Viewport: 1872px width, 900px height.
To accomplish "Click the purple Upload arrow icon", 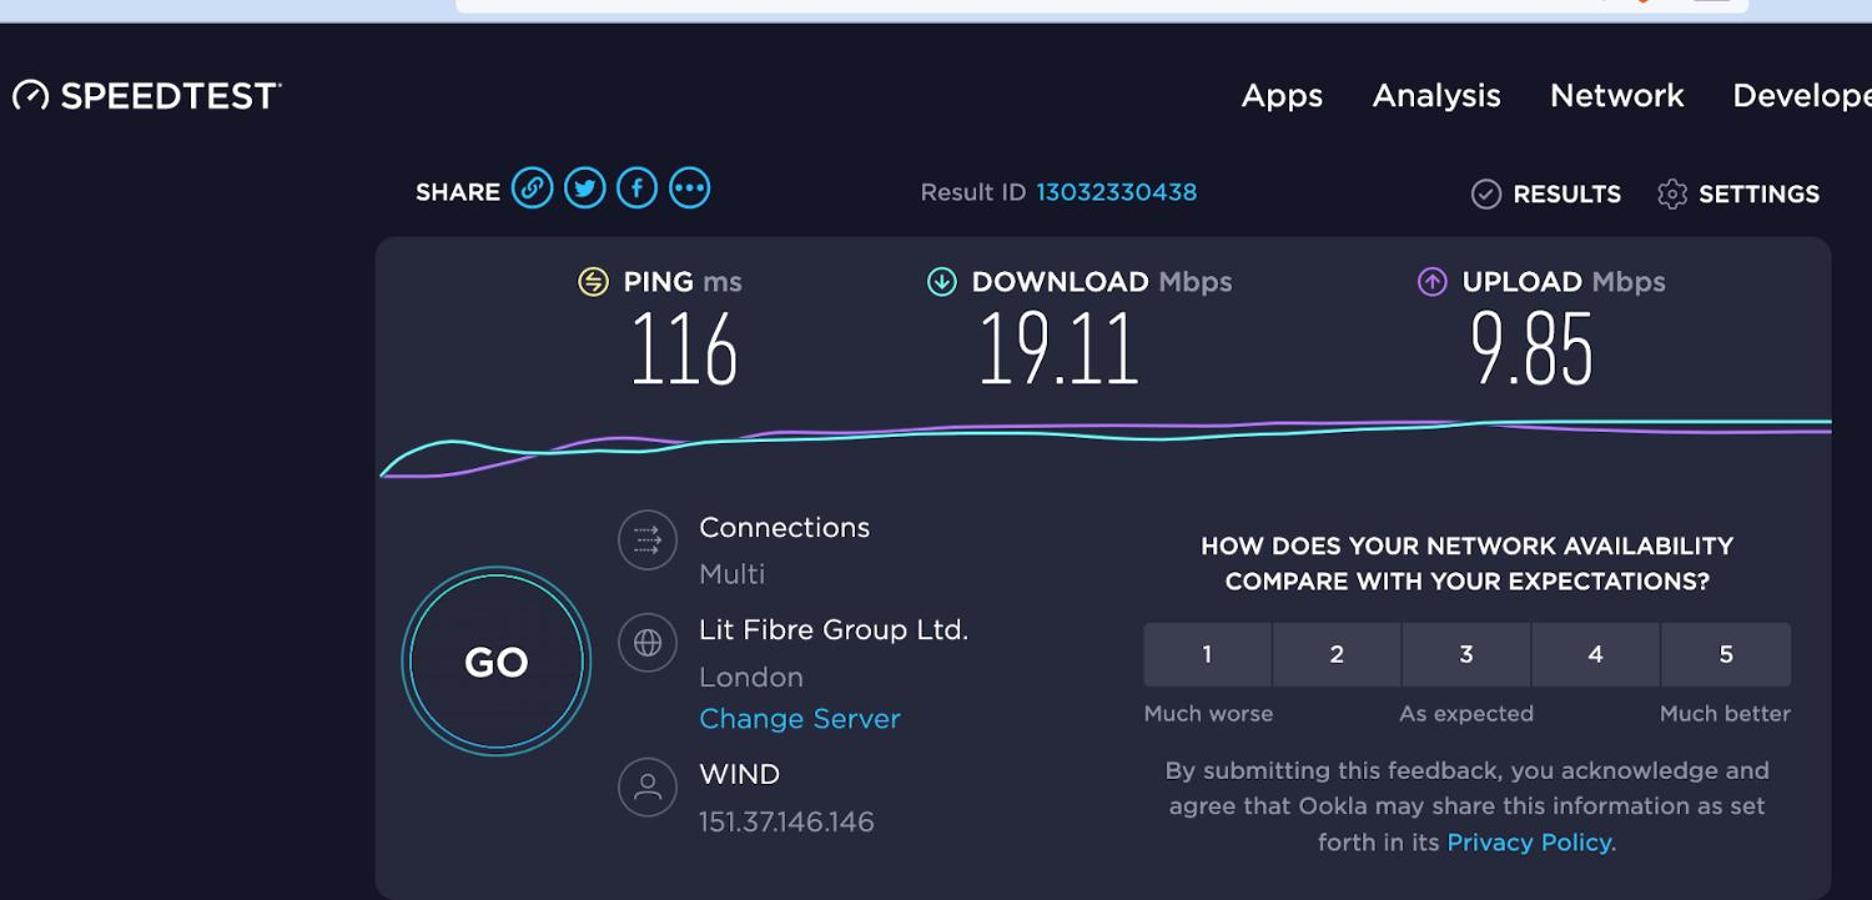I will pyautogui.click(x=1432, y=282).
